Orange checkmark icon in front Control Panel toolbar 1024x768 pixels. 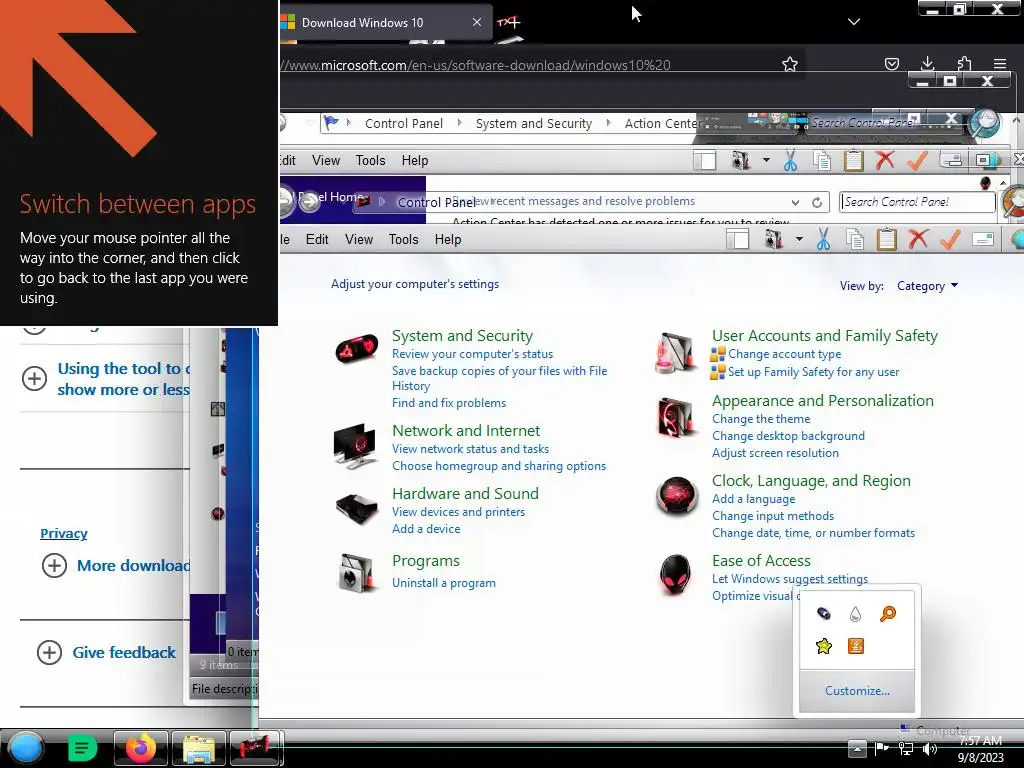click(x=950, y=240)
